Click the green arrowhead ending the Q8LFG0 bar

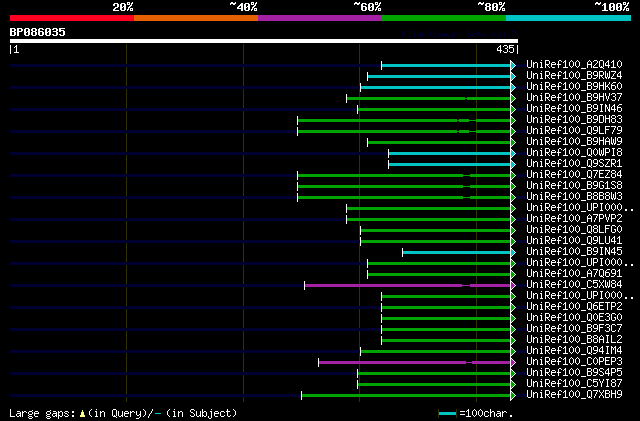click(x=513, y=231)
